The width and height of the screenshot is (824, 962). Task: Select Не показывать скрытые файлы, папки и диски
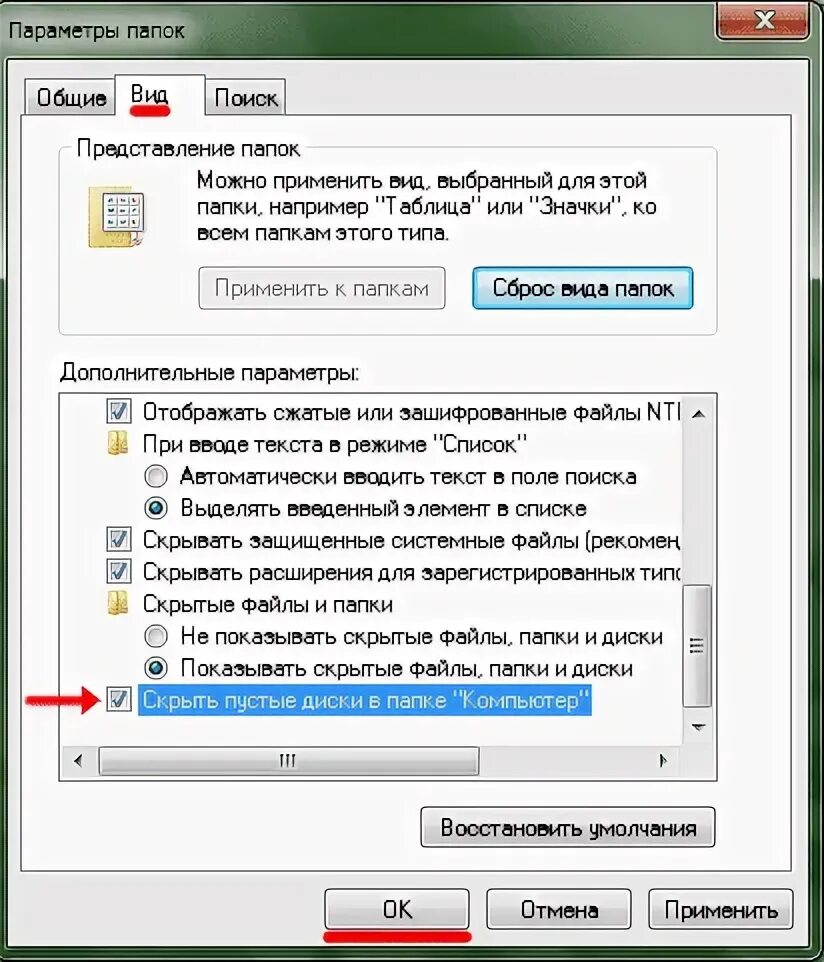click(x=156, y=636)
